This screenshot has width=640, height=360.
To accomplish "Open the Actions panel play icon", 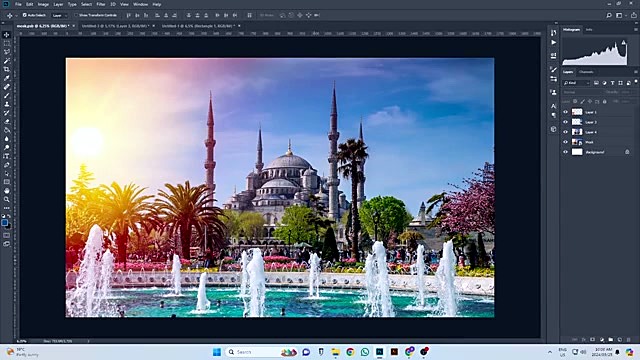I will coord(553,42).
